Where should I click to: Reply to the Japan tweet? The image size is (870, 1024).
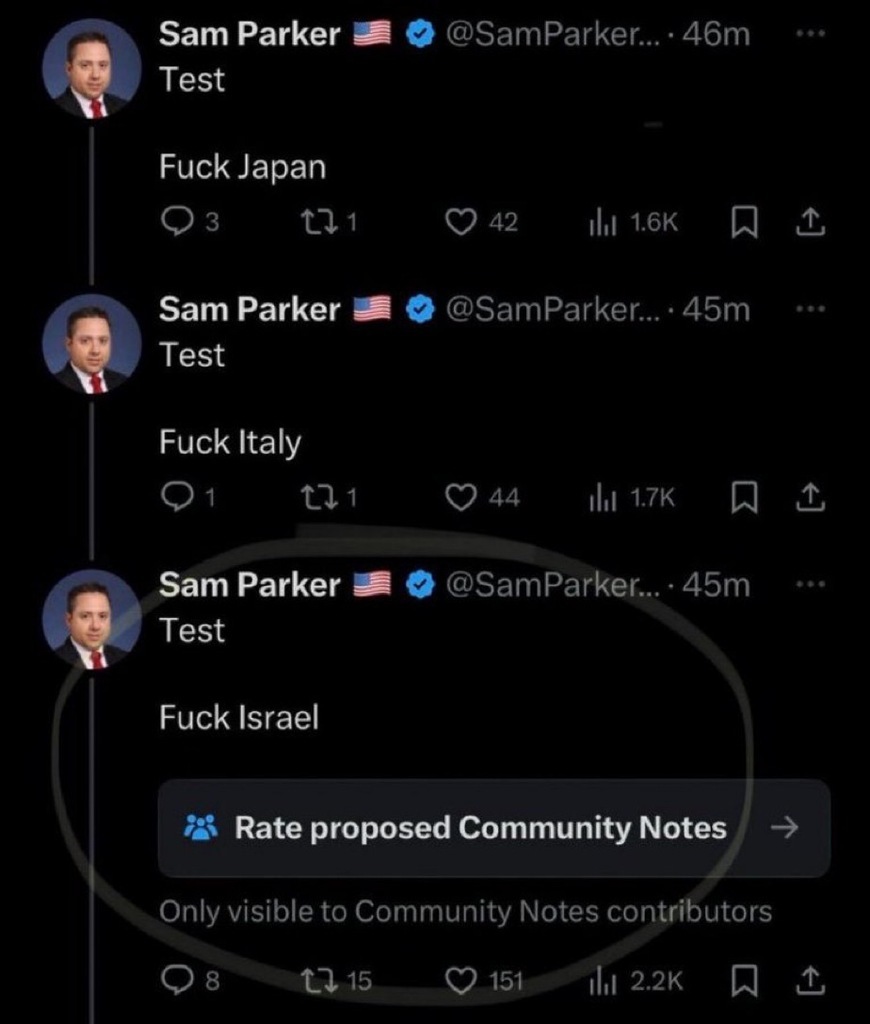tap(176, 223)
